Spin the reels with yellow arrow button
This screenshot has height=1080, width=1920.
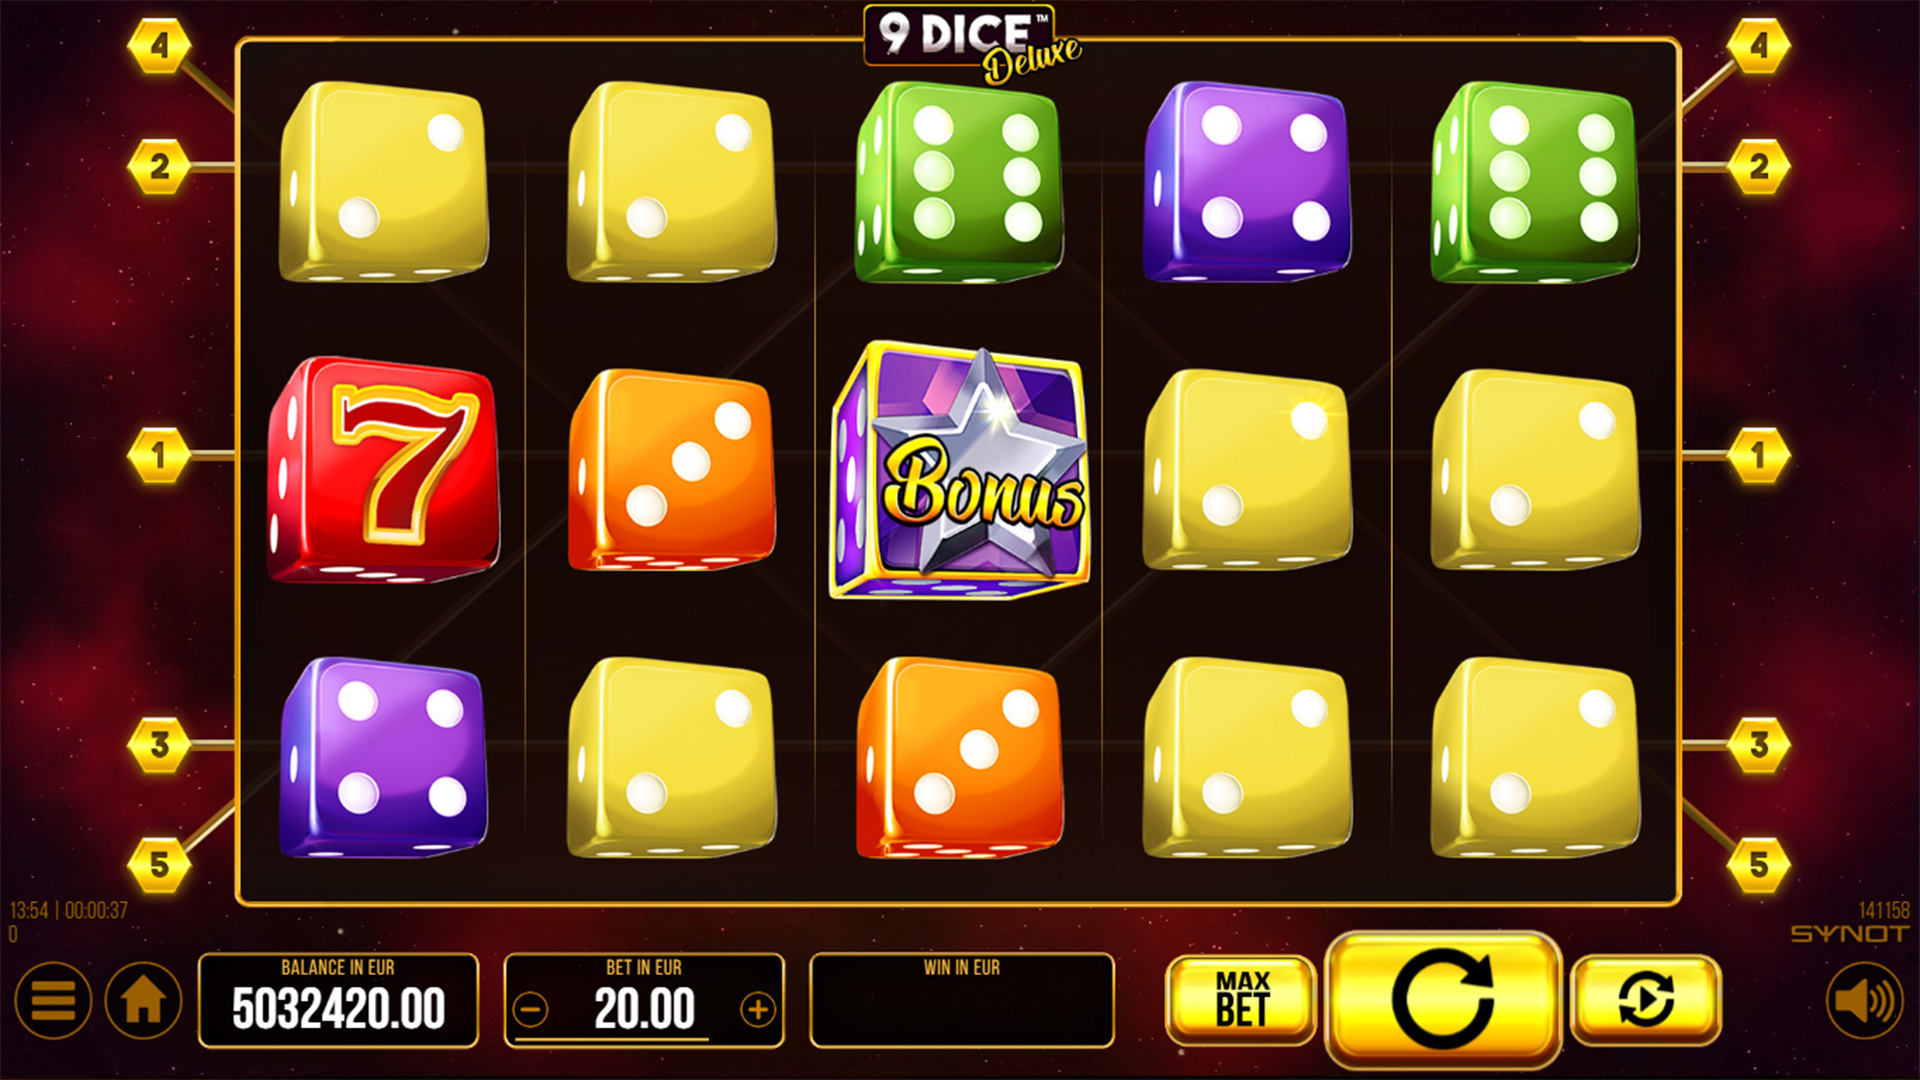pyautogui.click(x=1443, y=998)
